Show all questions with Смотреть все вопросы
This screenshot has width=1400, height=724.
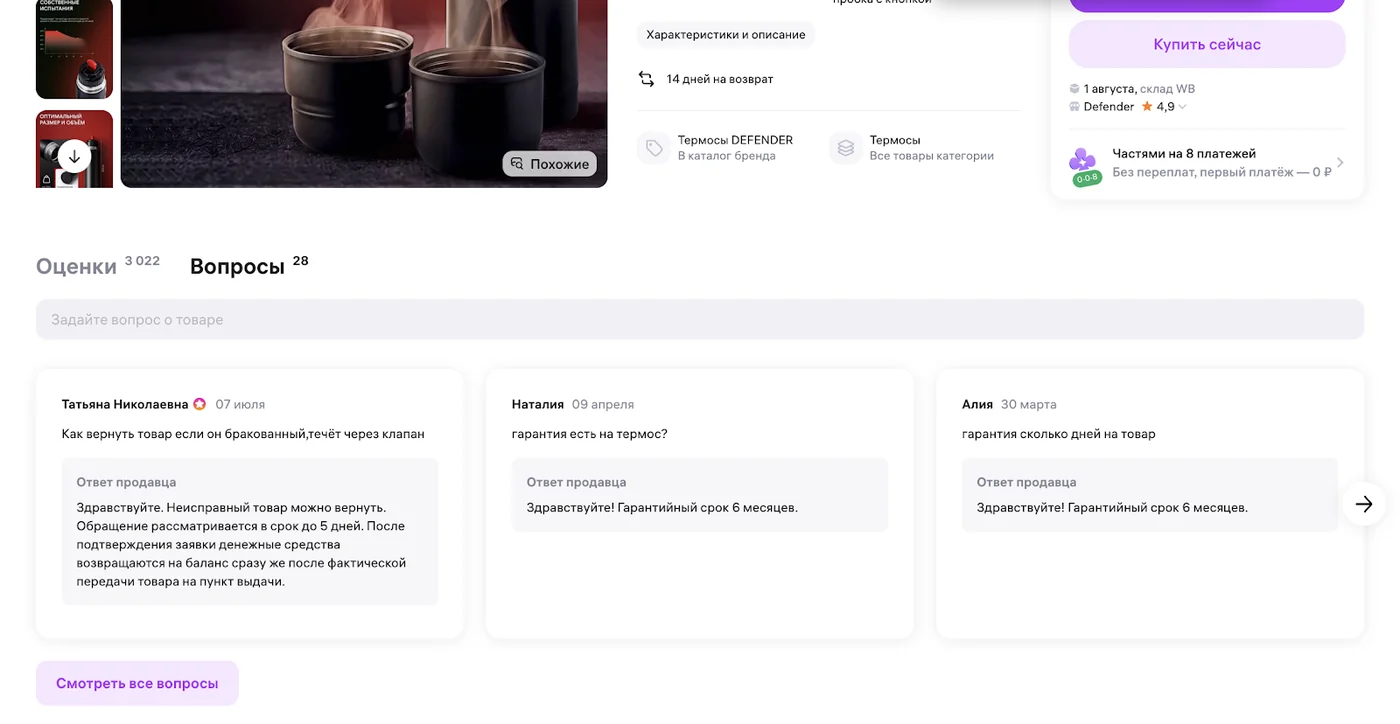[137, 683]
